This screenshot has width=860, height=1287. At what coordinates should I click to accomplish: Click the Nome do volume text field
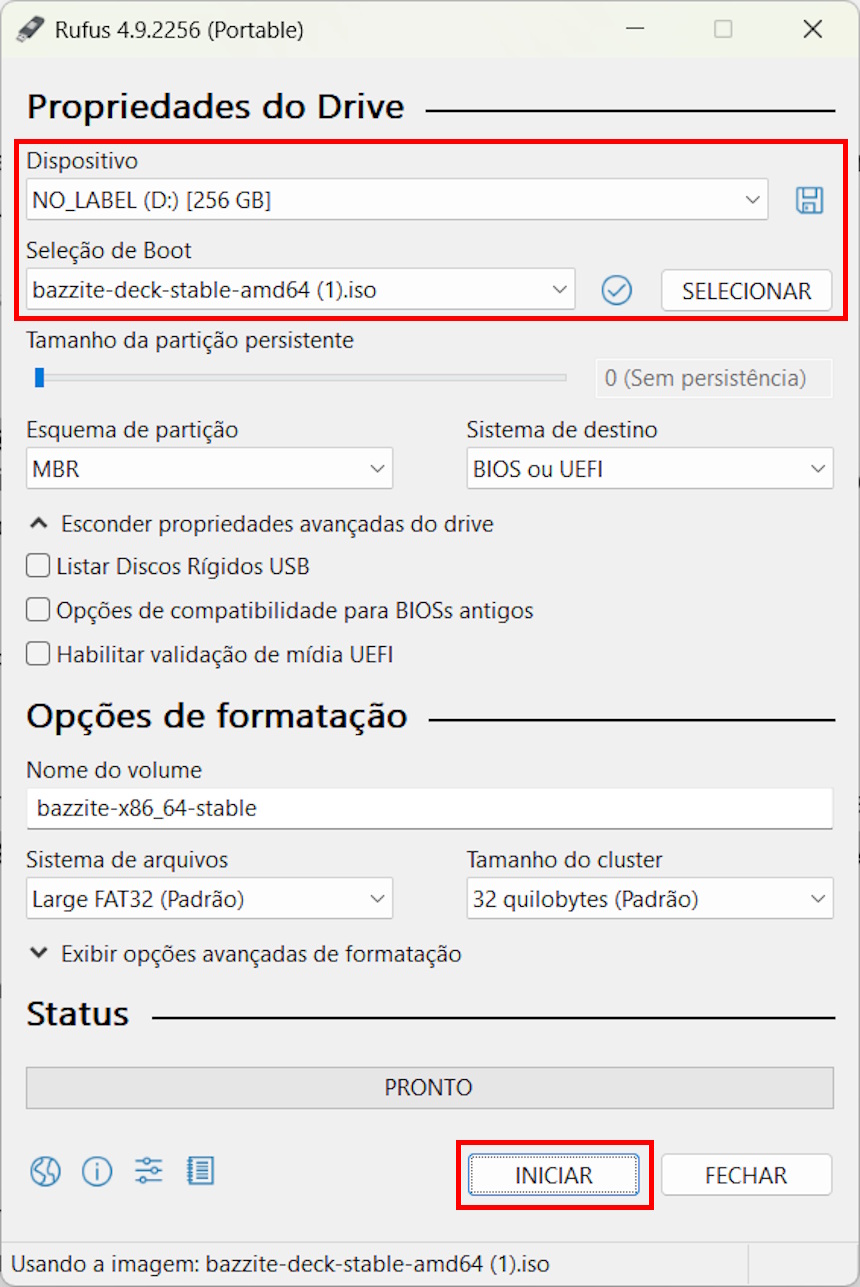click(x=430, y=808)
